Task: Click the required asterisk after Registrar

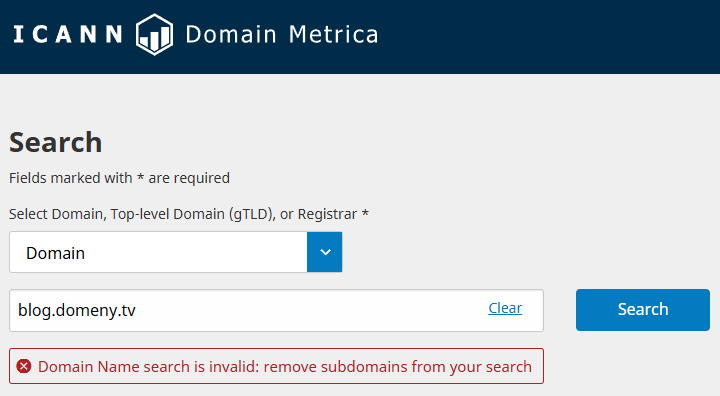Action: (365, 213)
